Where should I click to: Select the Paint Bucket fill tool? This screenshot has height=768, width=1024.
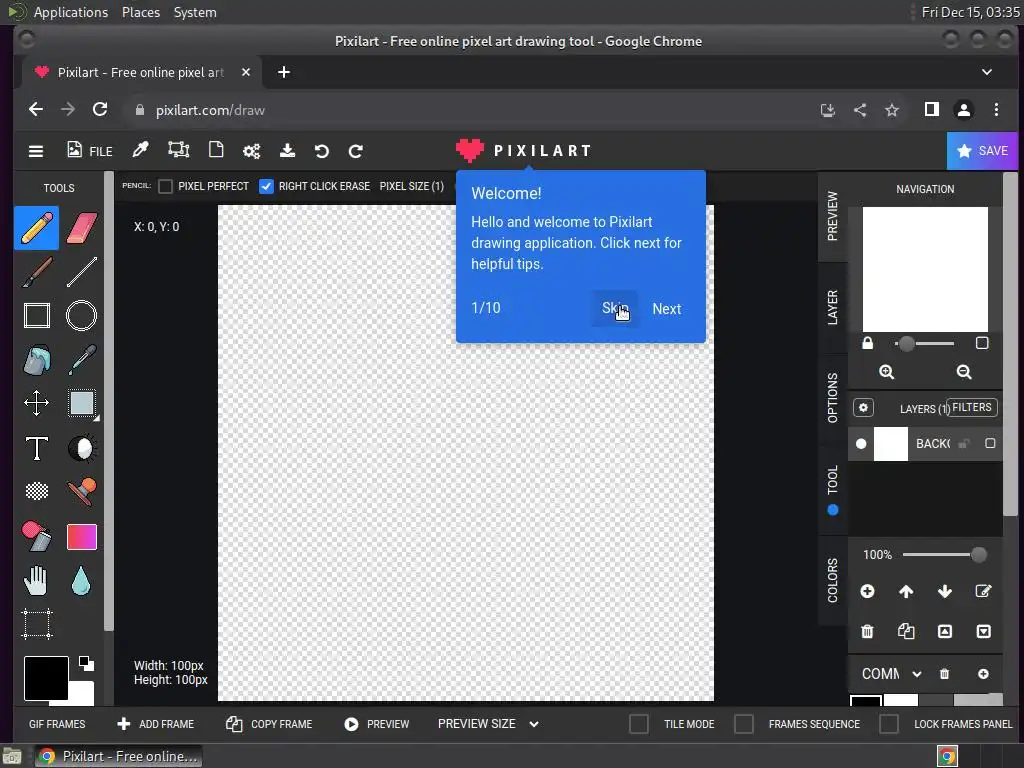point(37,360)
